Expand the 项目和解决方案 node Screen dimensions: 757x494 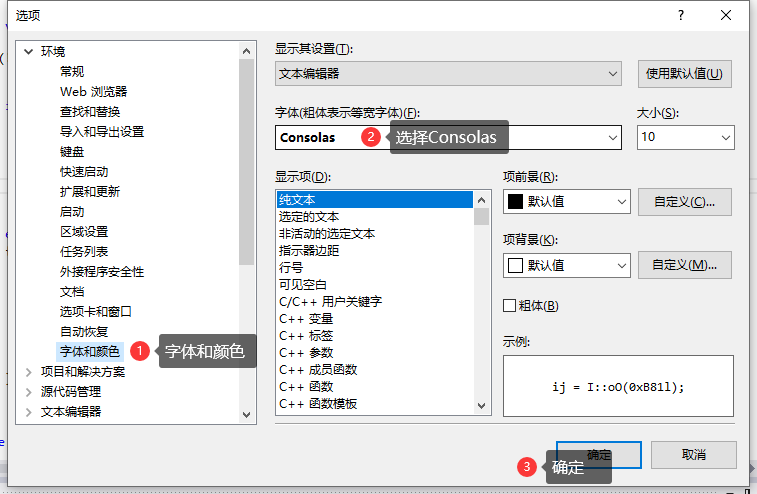28,372
